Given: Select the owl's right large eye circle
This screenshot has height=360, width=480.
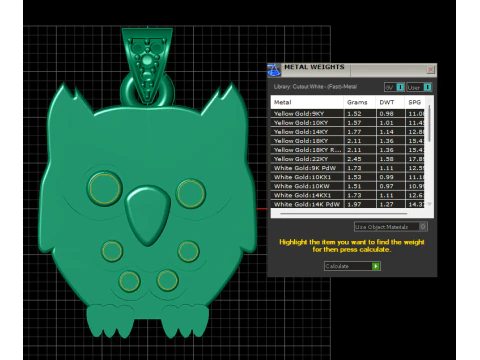Looking at the screenshot, I should click(x=191, y=193).
